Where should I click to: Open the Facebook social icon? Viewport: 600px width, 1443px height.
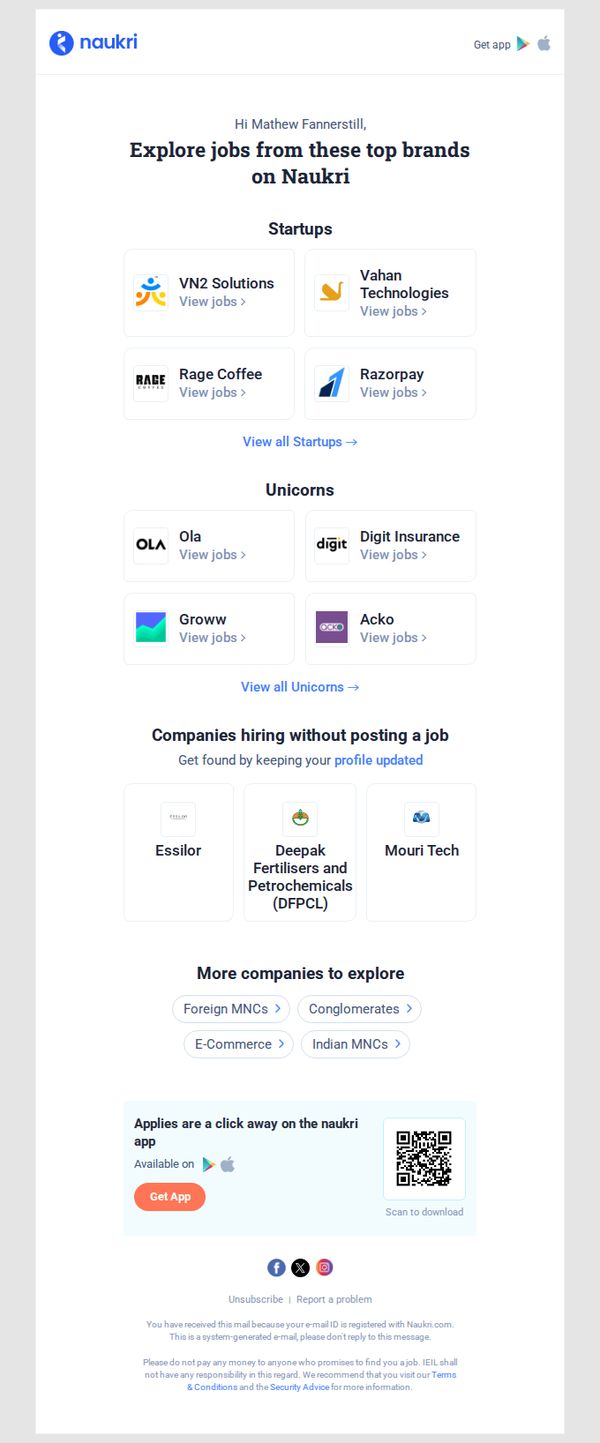[x=276, y=1267]
